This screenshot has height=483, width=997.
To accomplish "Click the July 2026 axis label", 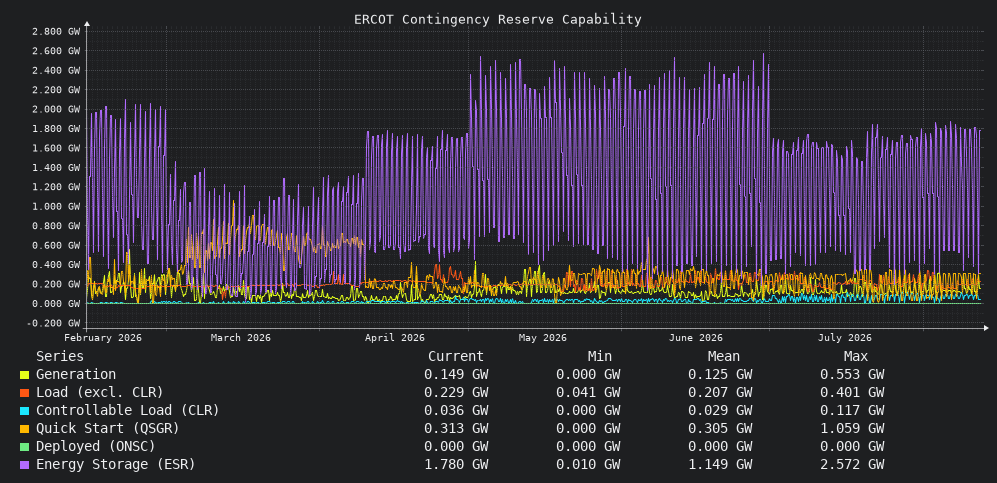I will coord(844,337).
